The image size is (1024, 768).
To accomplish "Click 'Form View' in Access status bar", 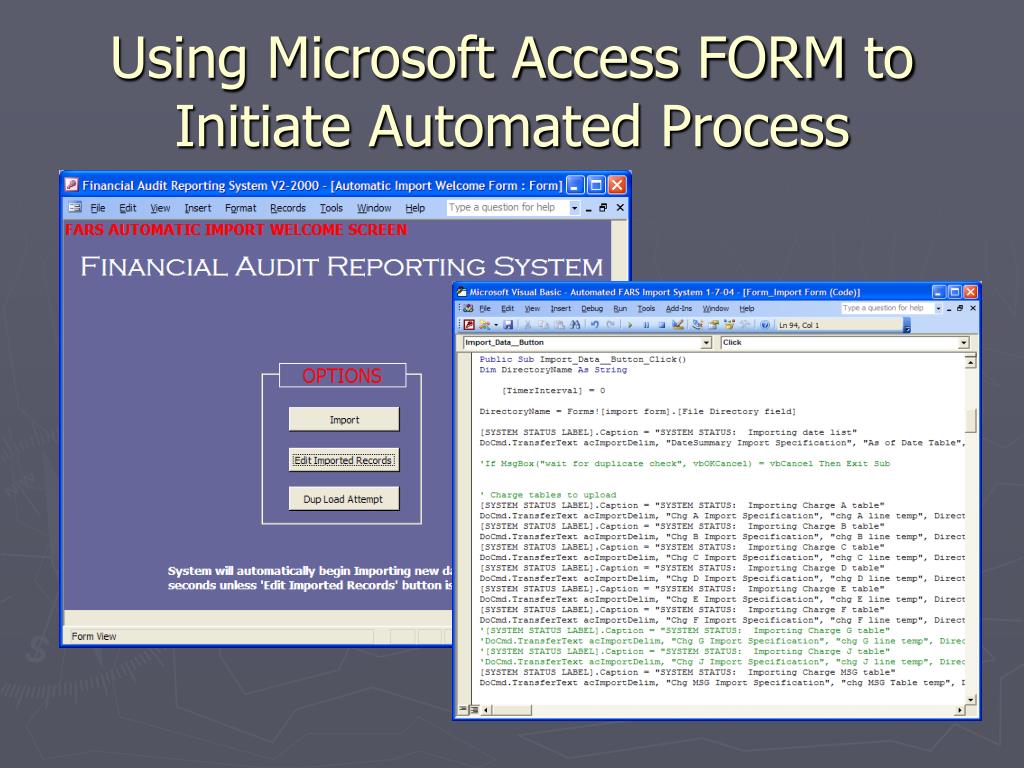I will tap(94, 636).
